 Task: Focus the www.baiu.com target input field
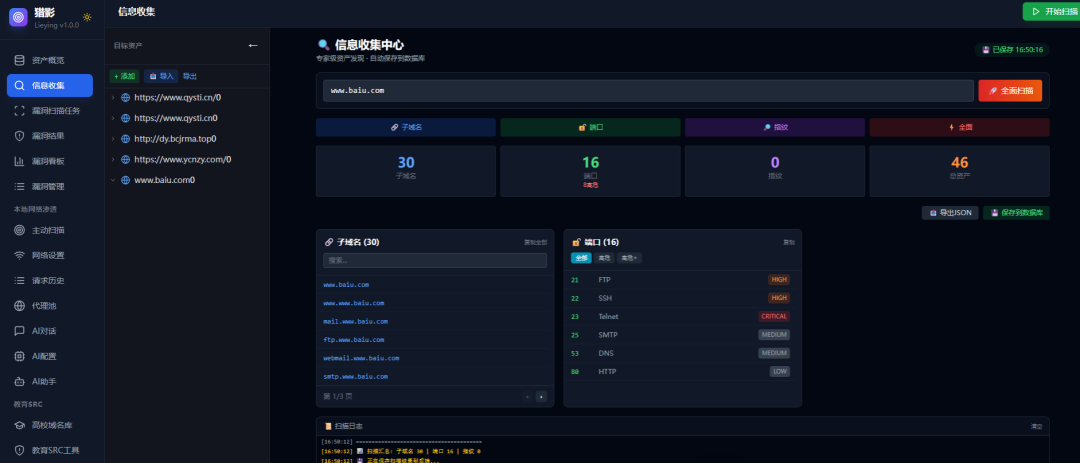pyautogui.click(x=648, y=91)
